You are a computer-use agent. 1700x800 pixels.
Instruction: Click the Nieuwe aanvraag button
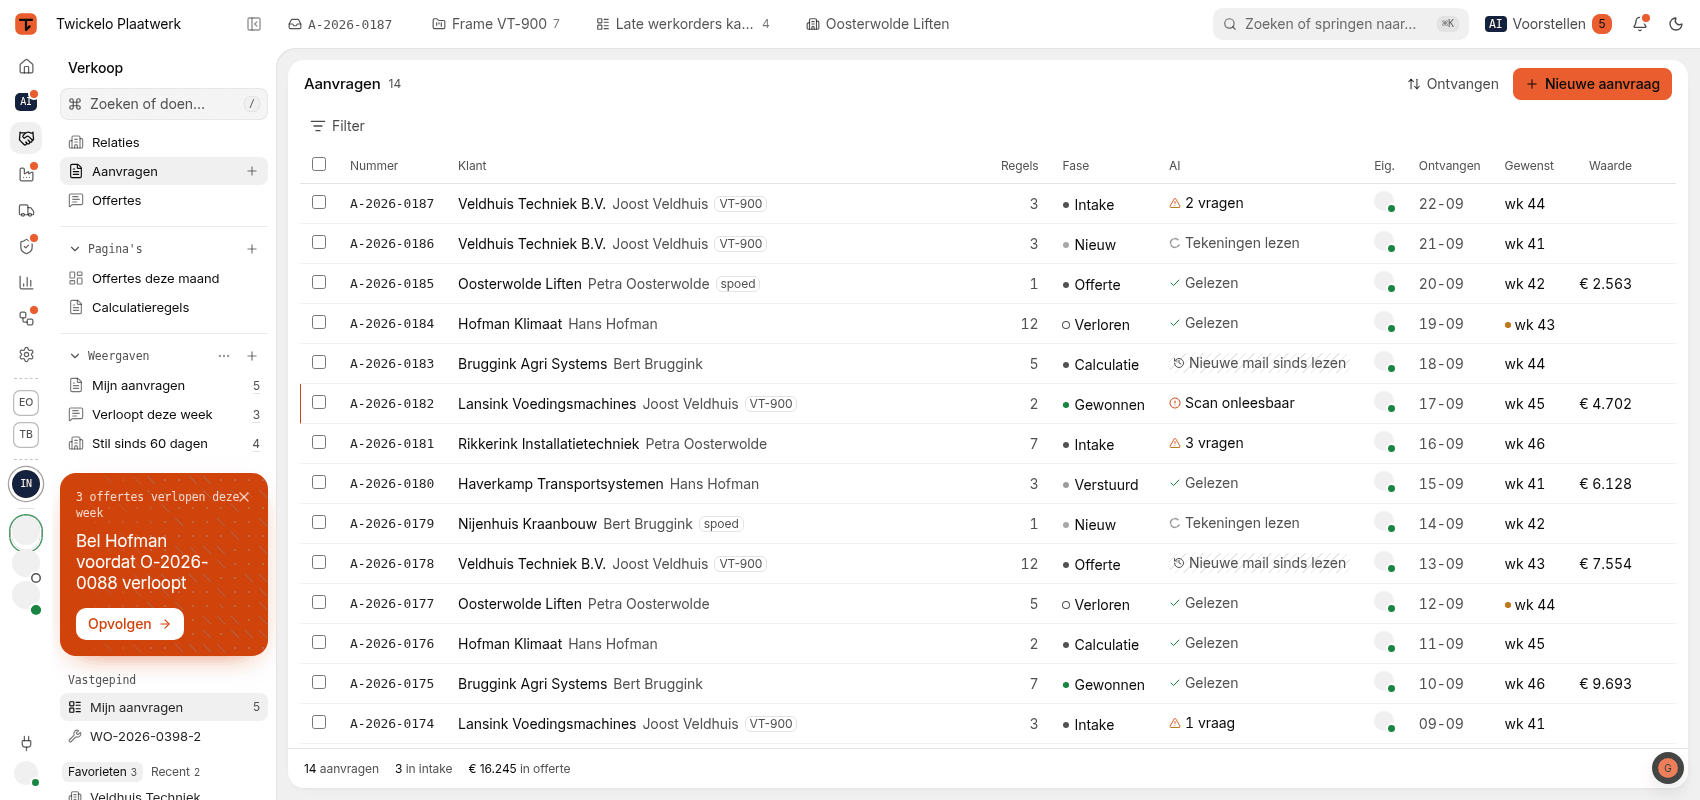pos(1592,84)
